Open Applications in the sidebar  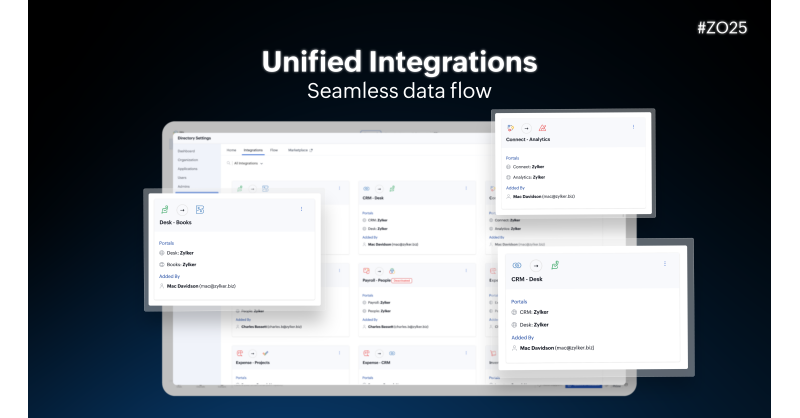click(x=188, y=169)
